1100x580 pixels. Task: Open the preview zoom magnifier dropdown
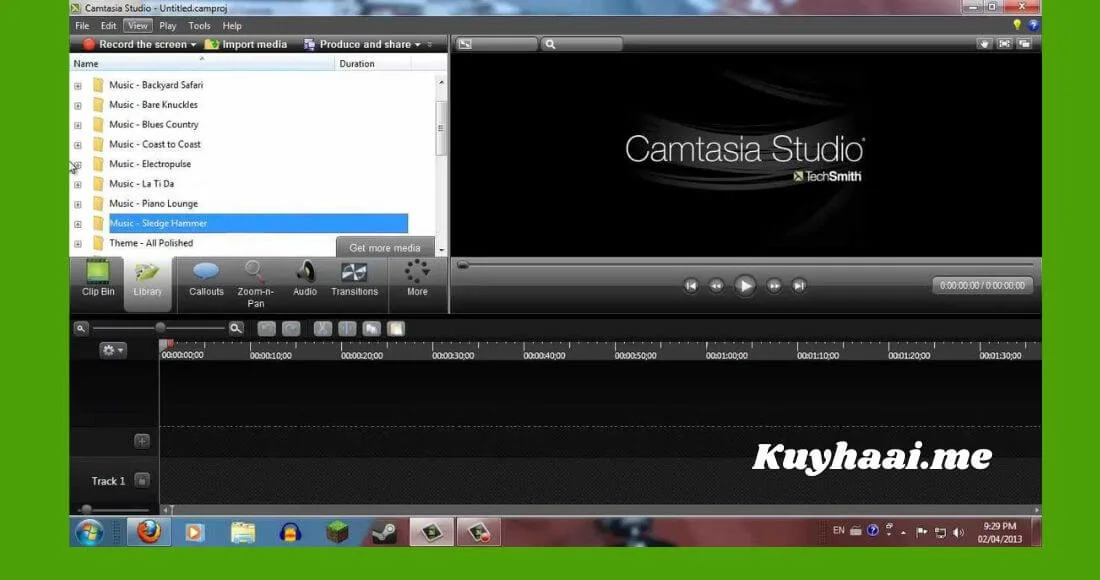click(582, 43)
